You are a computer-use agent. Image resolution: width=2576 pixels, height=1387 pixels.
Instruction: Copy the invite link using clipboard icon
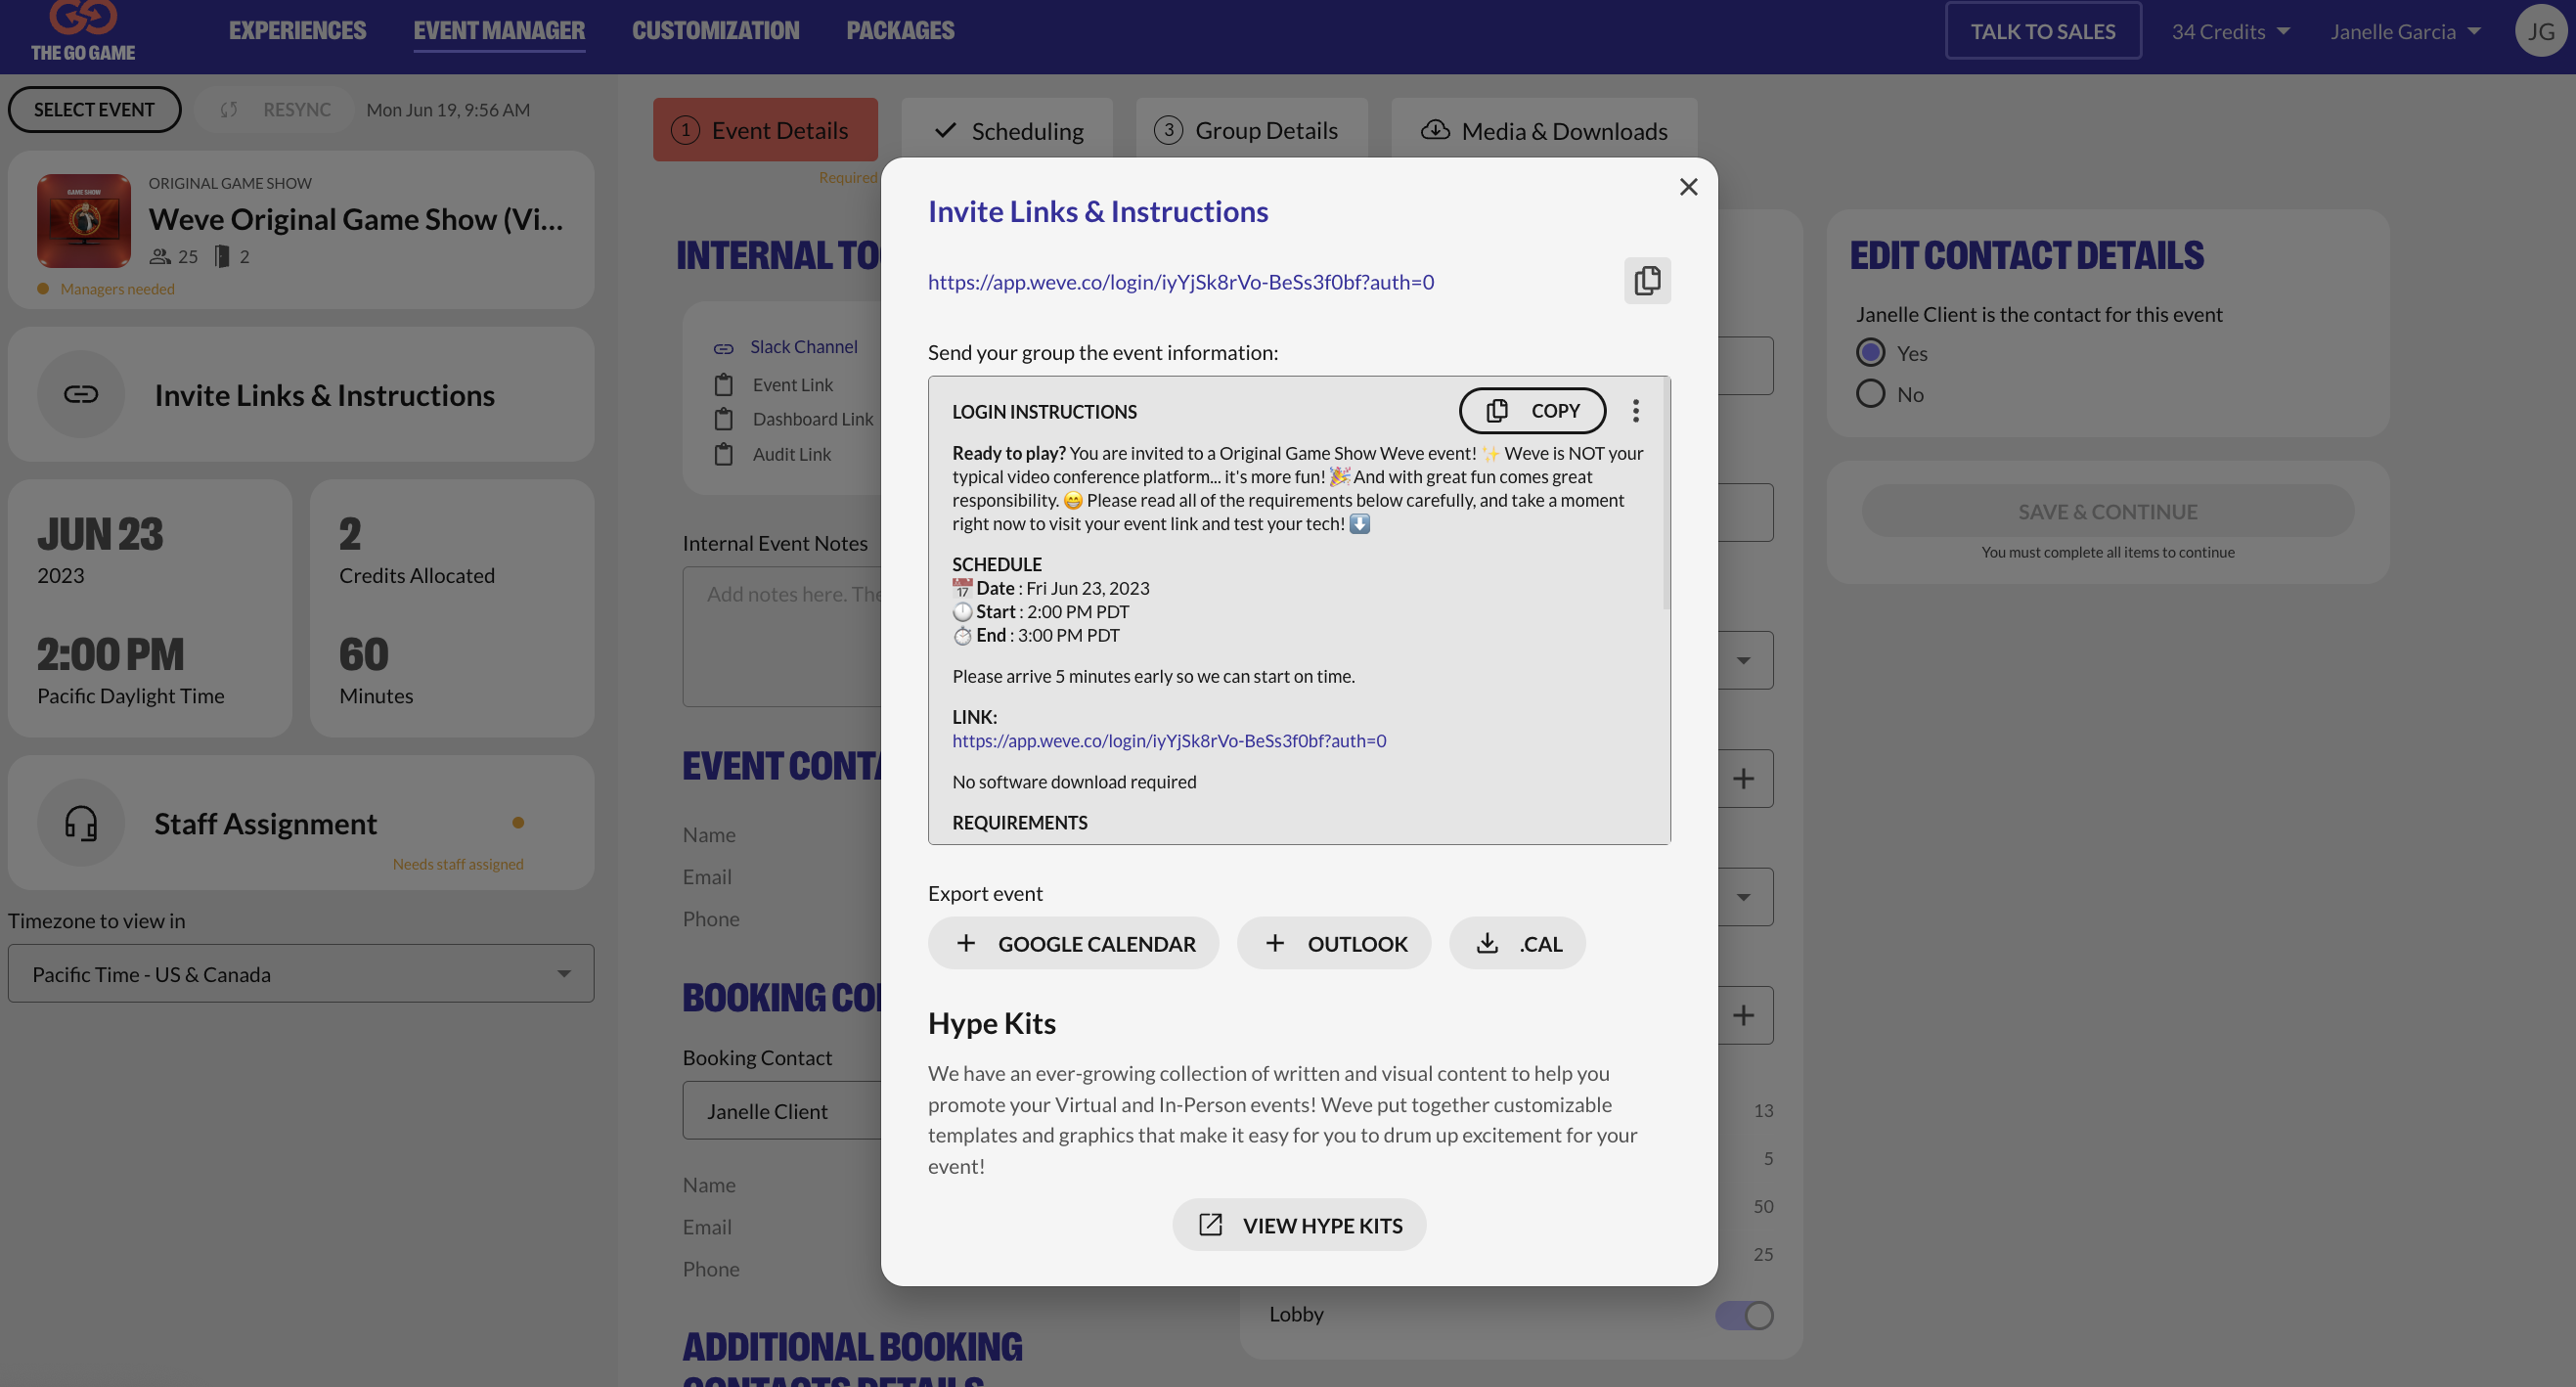(1647, 281)
